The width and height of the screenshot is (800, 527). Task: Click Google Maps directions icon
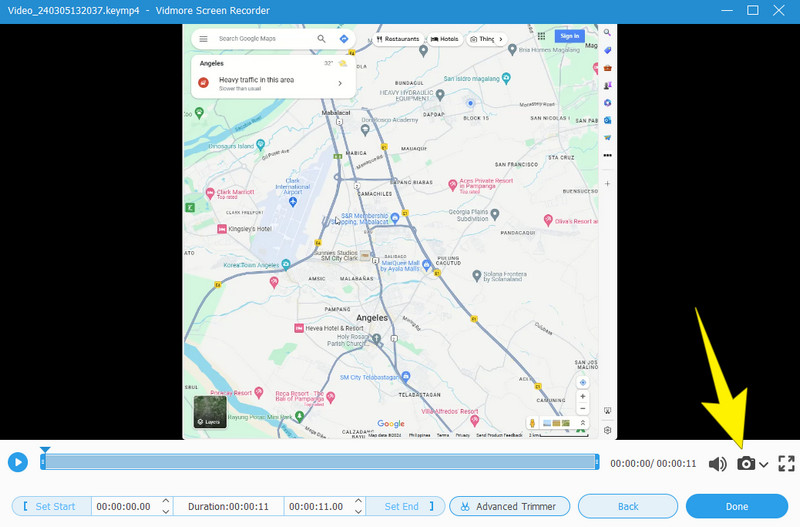pyautogui.click(x=344, y=39)
